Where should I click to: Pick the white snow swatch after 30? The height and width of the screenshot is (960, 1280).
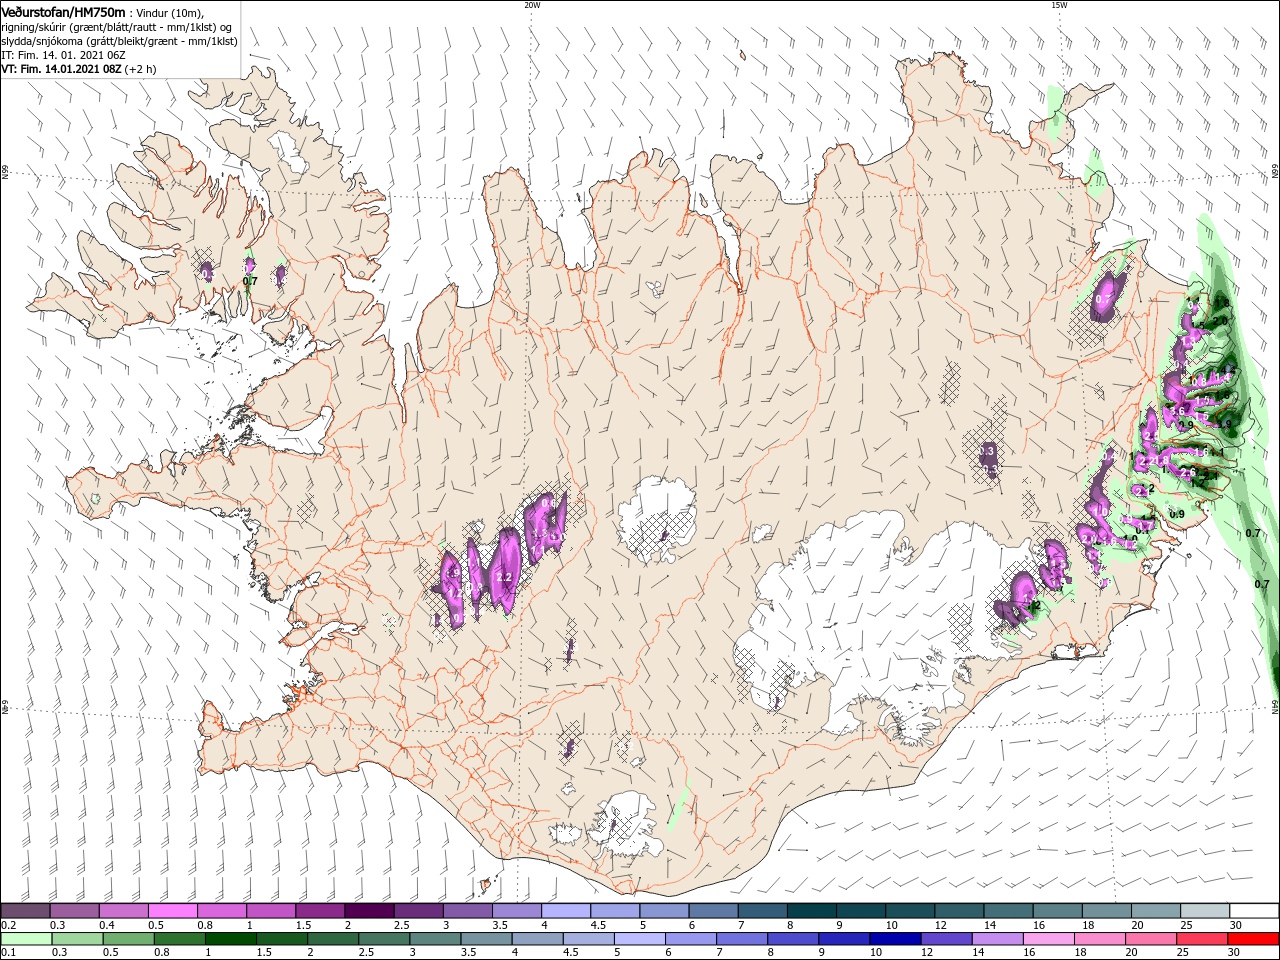pyautogui.click(x=1254, y=911)
